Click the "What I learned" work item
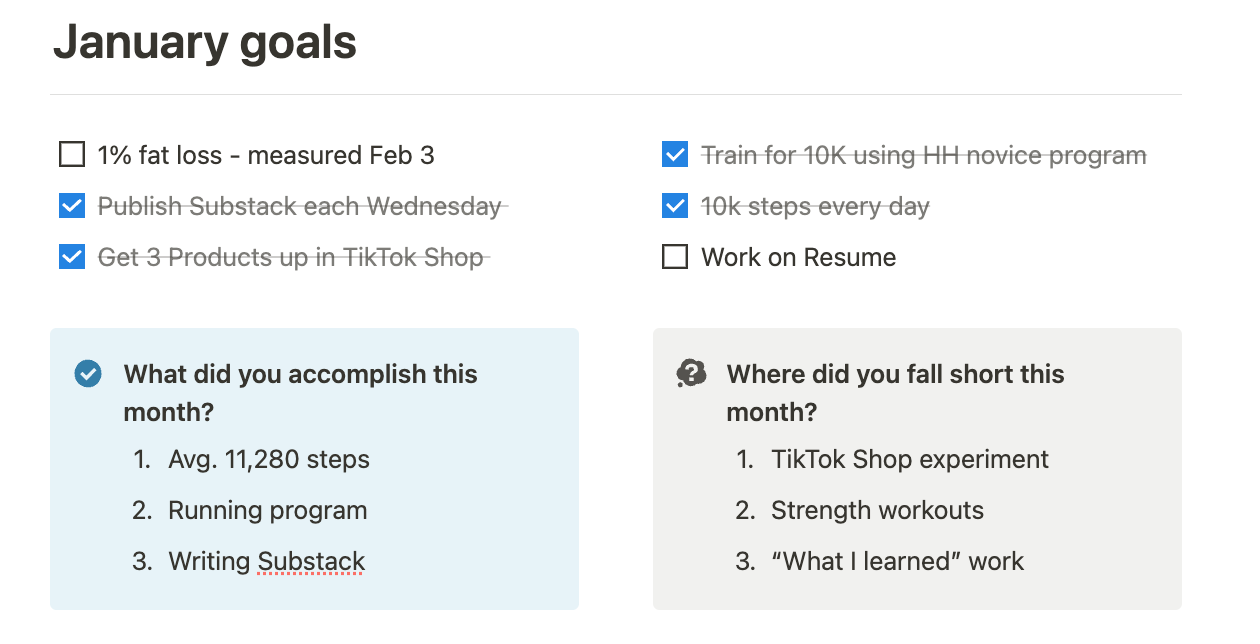Image resolution: width=1260 pixels, height=644 pixels. (x=897, y=561)
